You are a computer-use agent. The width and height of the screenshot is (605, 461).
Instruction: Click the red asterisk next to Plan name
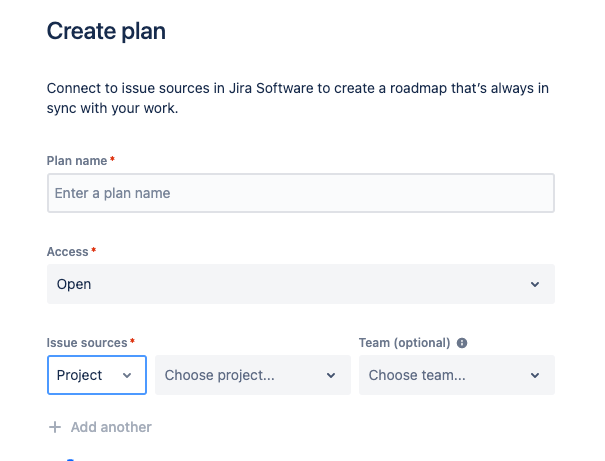[112, 161]
